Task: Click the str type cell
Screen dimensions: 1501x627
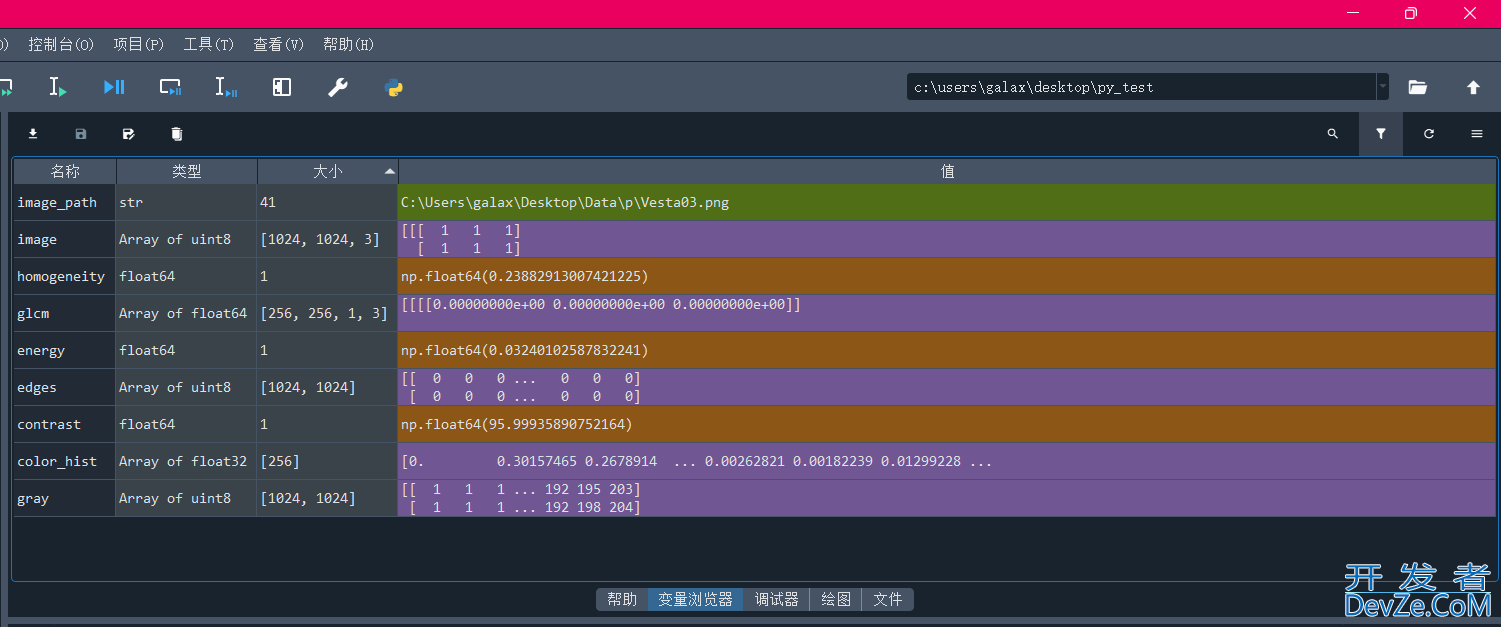Action: coord(187,202)
